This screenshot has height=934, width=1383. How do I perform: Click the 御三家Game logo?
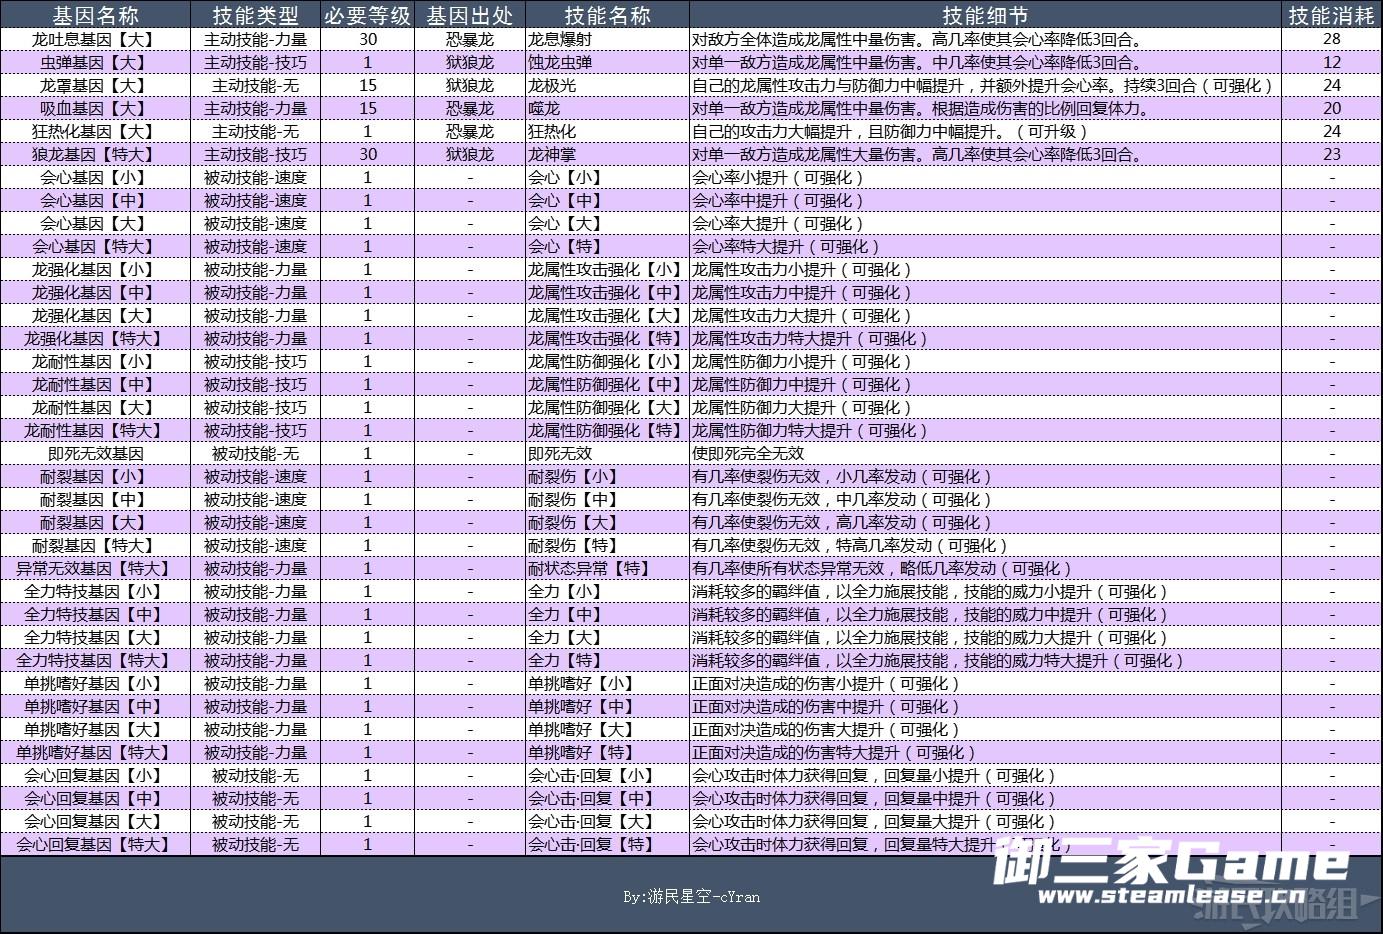click(x=1170, y=862)
